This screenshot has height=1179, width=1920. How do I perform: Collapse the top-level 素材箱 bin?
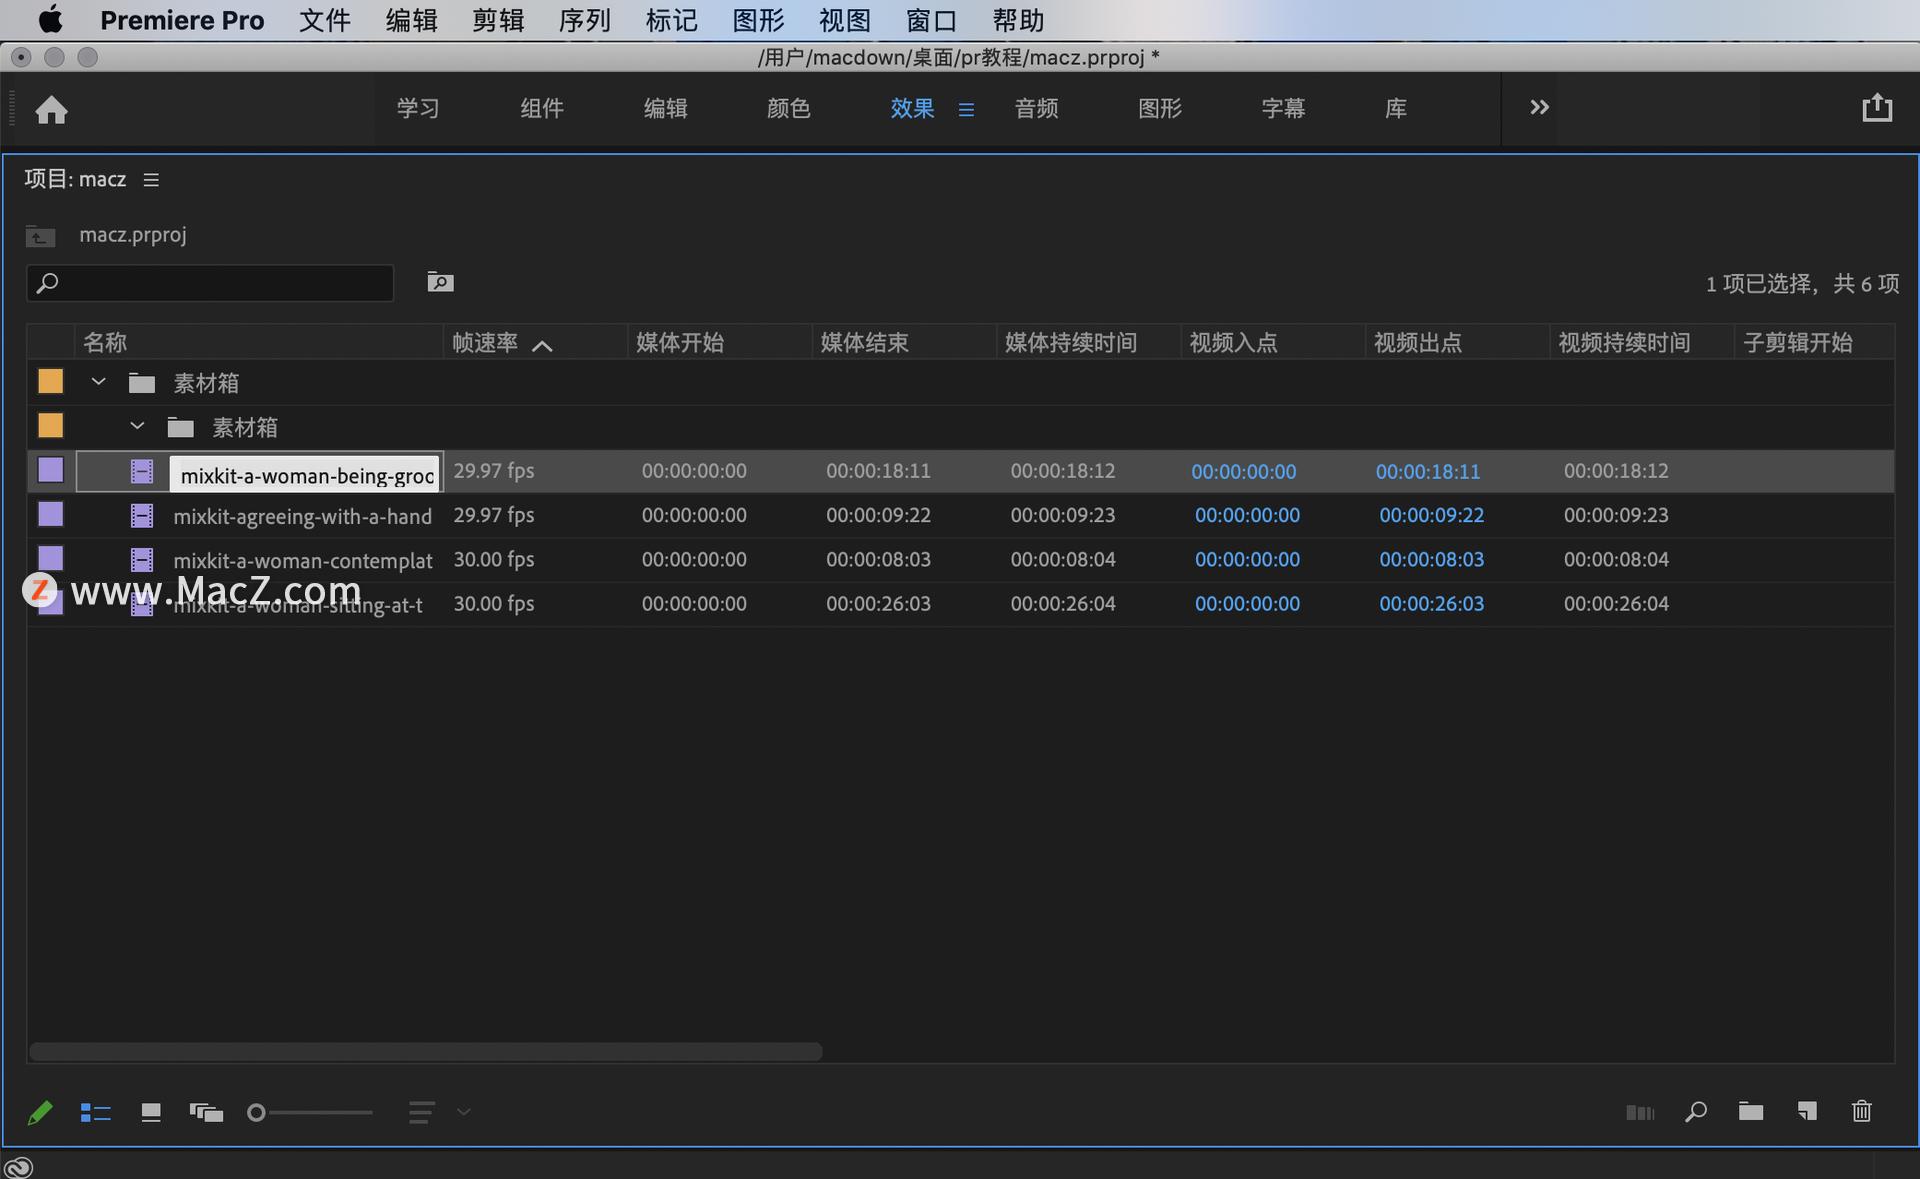[x=98, y=382]
